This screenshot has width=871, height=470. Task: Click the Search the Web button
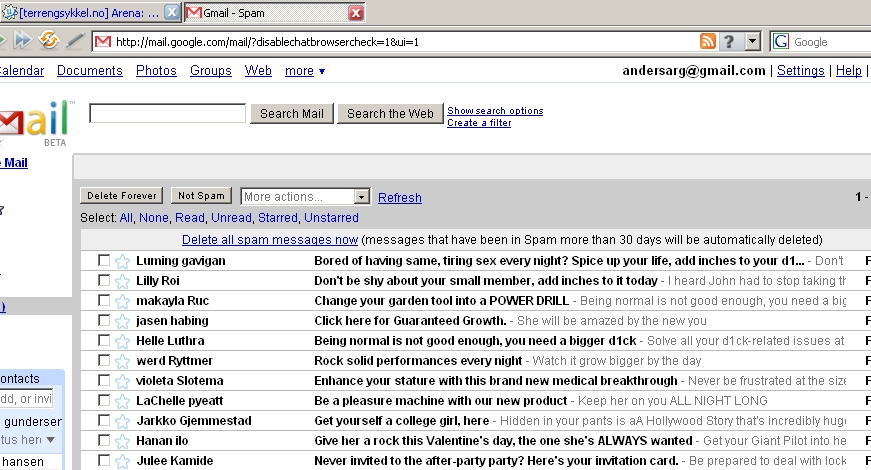pyautogui.click(x=390, y=113)
